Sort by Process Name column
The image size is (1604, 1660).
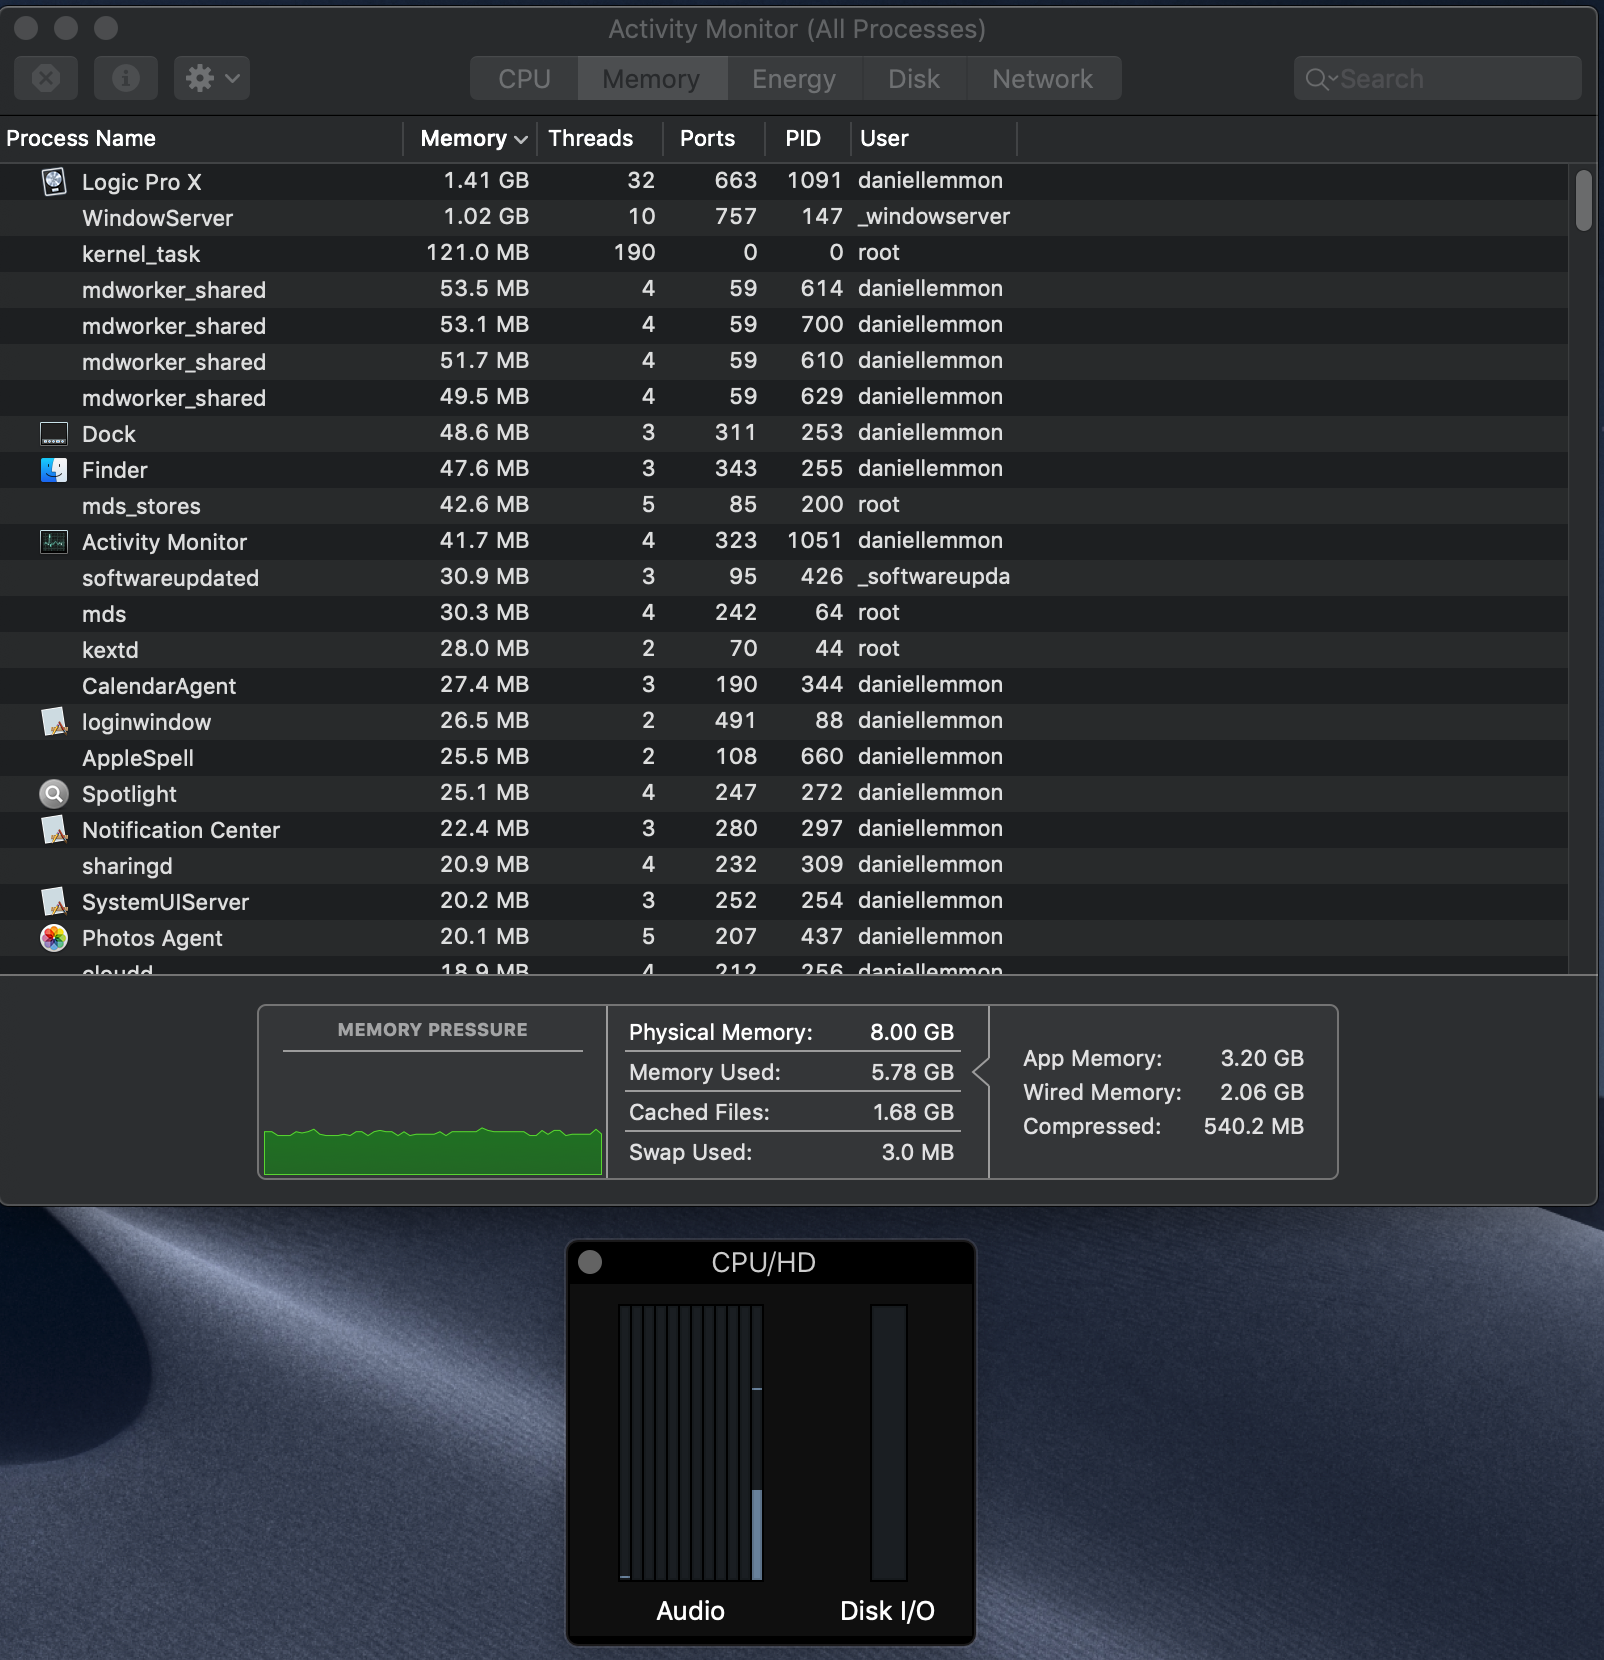pos(201,138)
